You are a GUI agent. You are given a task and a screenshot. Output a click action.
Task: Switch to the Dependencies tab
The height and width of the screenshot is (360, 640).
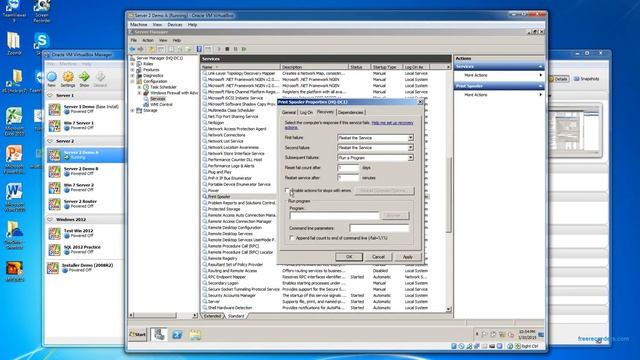351,112
